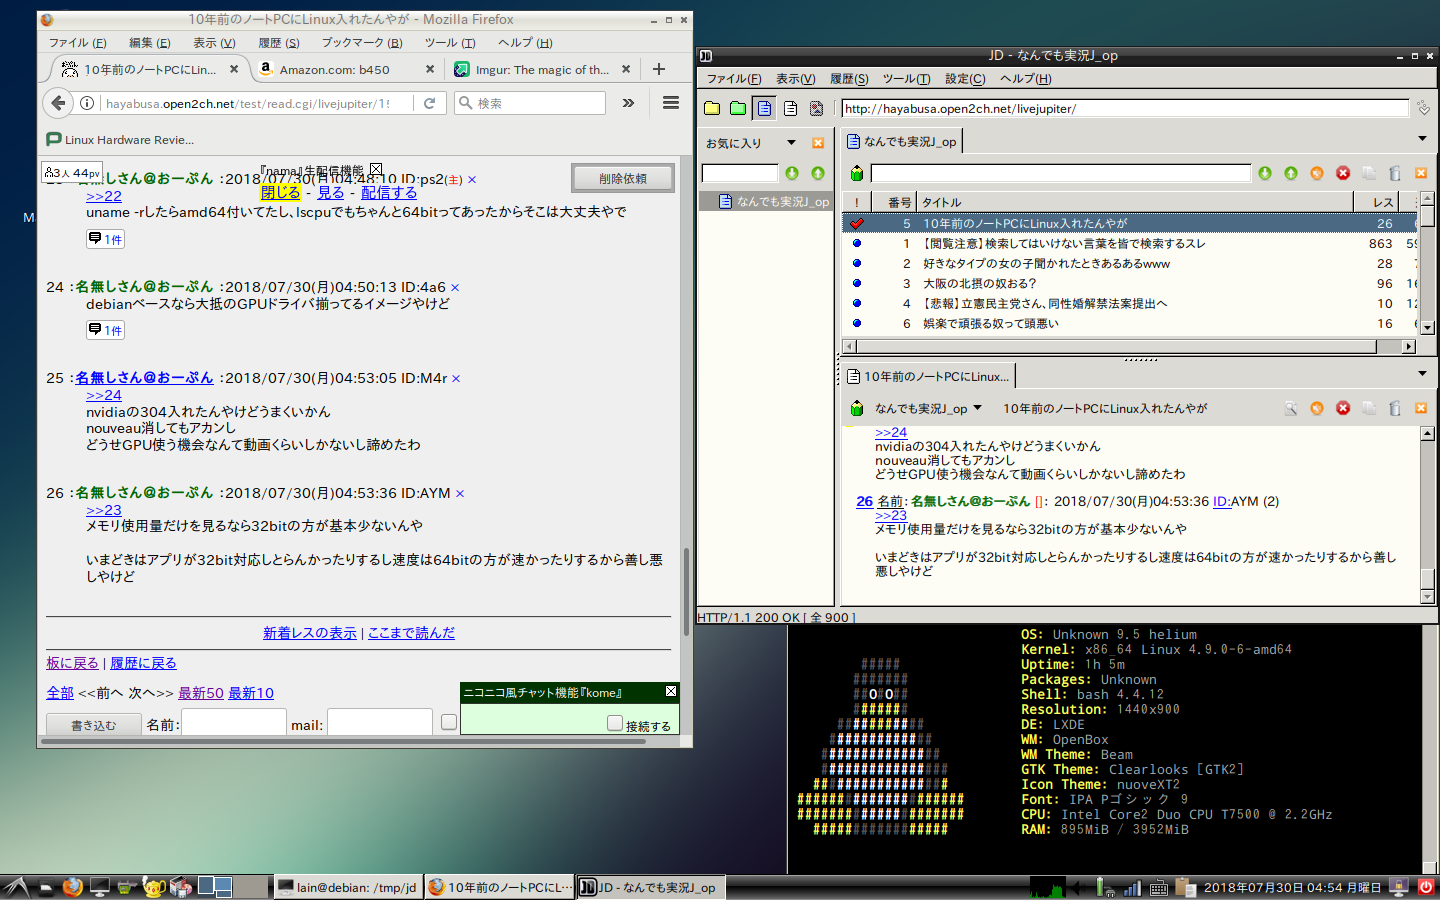Toggle the checkbox beside the mail field
1440x900 pixels.
click(449, 722)
